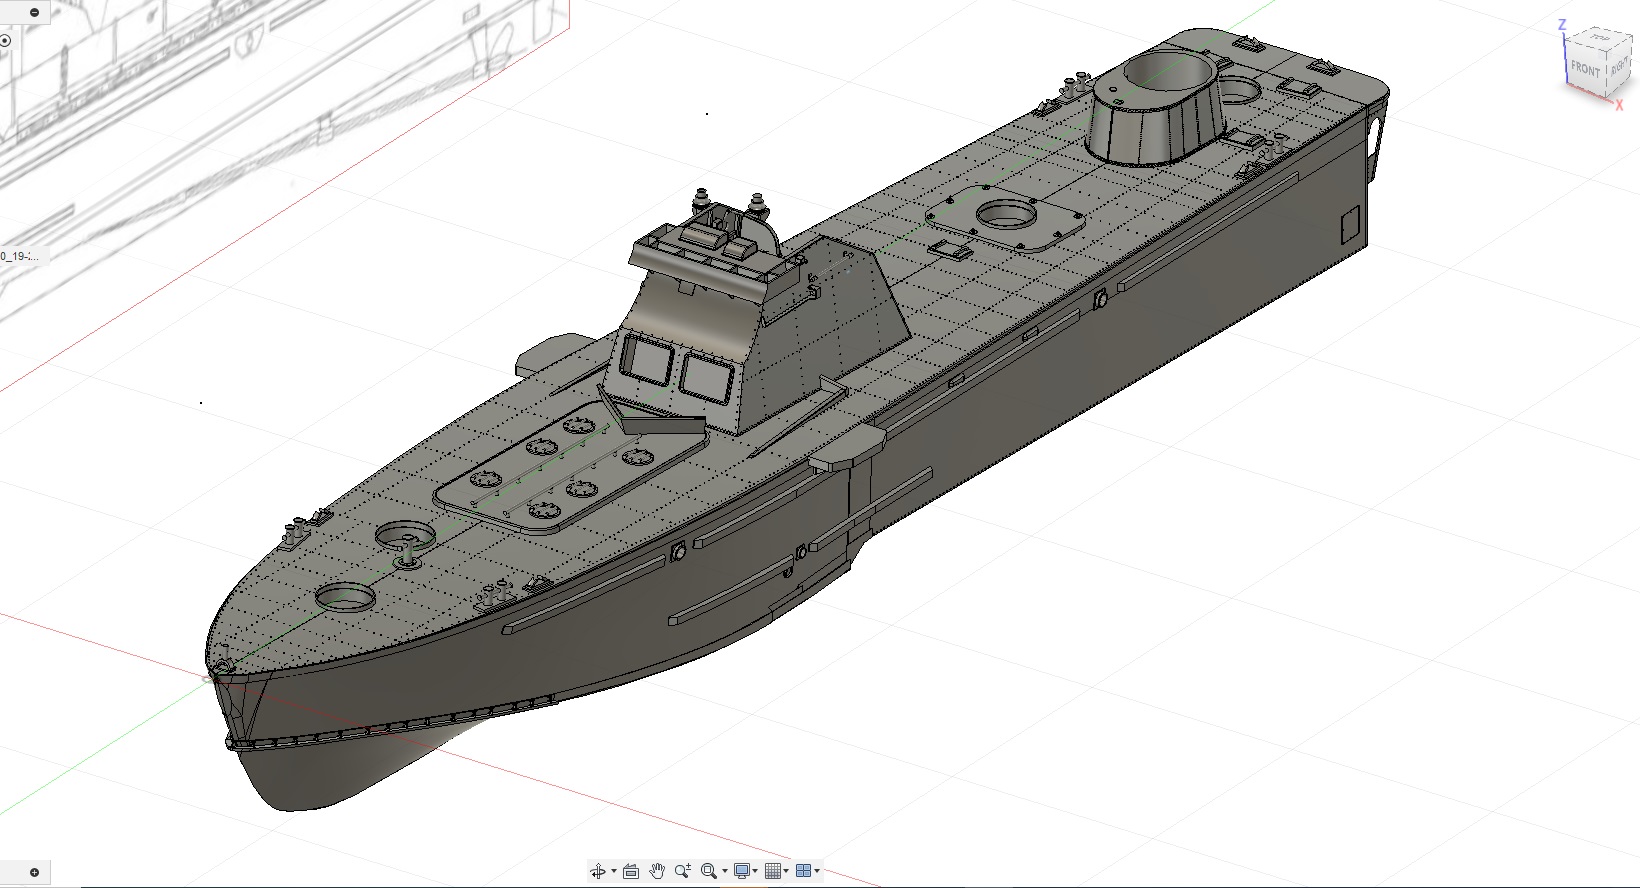Select the canvas item labeled 0_19-

point(19,256)
